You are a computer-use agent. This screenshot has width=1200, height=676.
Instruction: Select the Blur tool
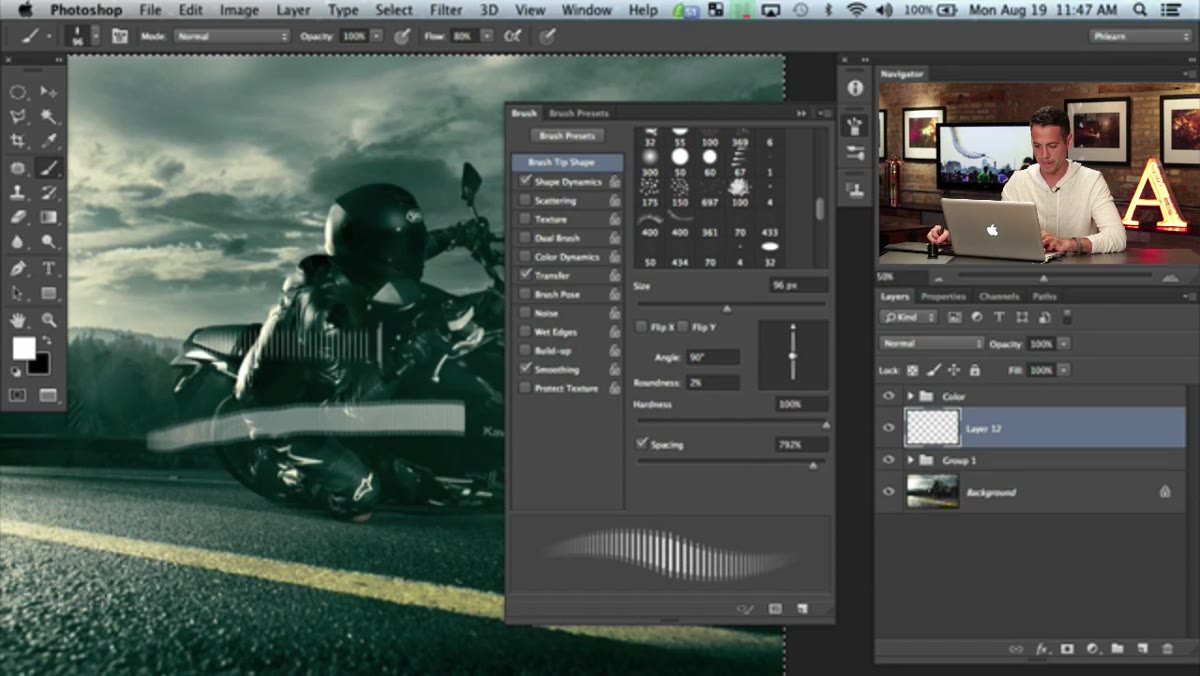point(18,242)
